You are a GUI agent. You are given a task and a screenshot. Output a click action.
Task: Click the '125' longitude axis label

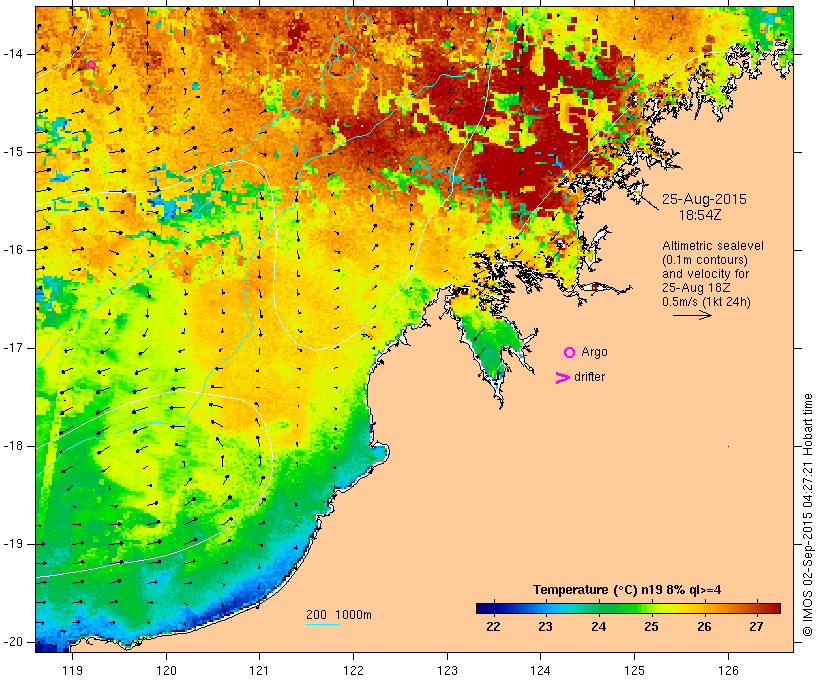pyautogui.click(x=634, y=670)
